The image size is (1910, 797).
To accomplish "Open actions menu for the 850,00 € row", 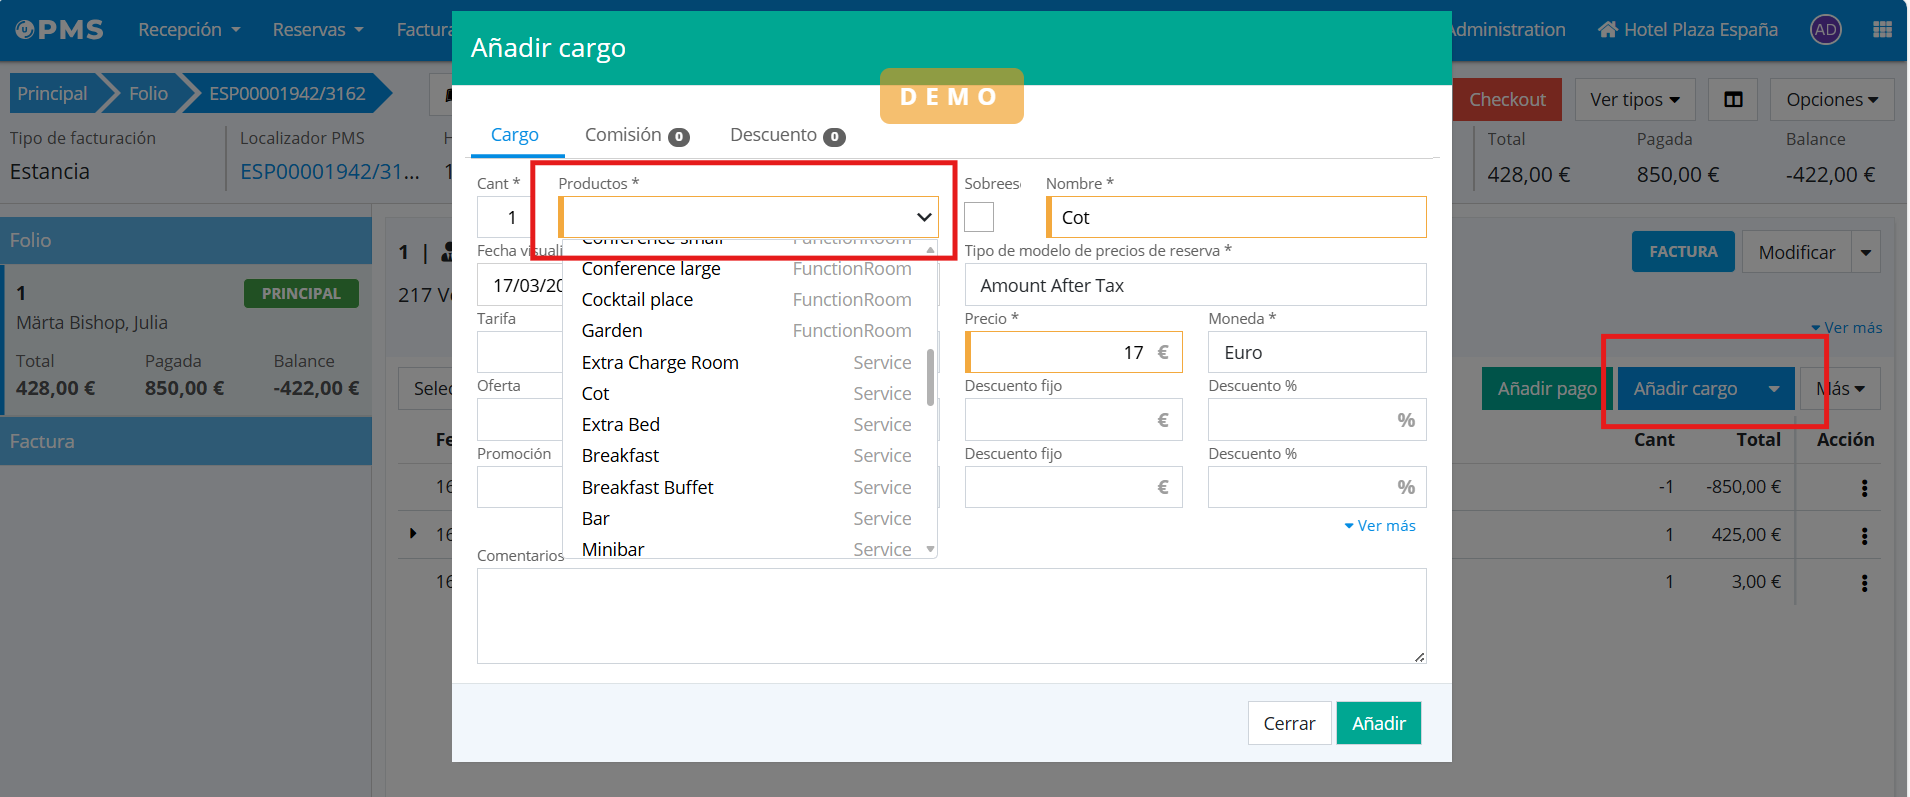I will [1864, 488].
